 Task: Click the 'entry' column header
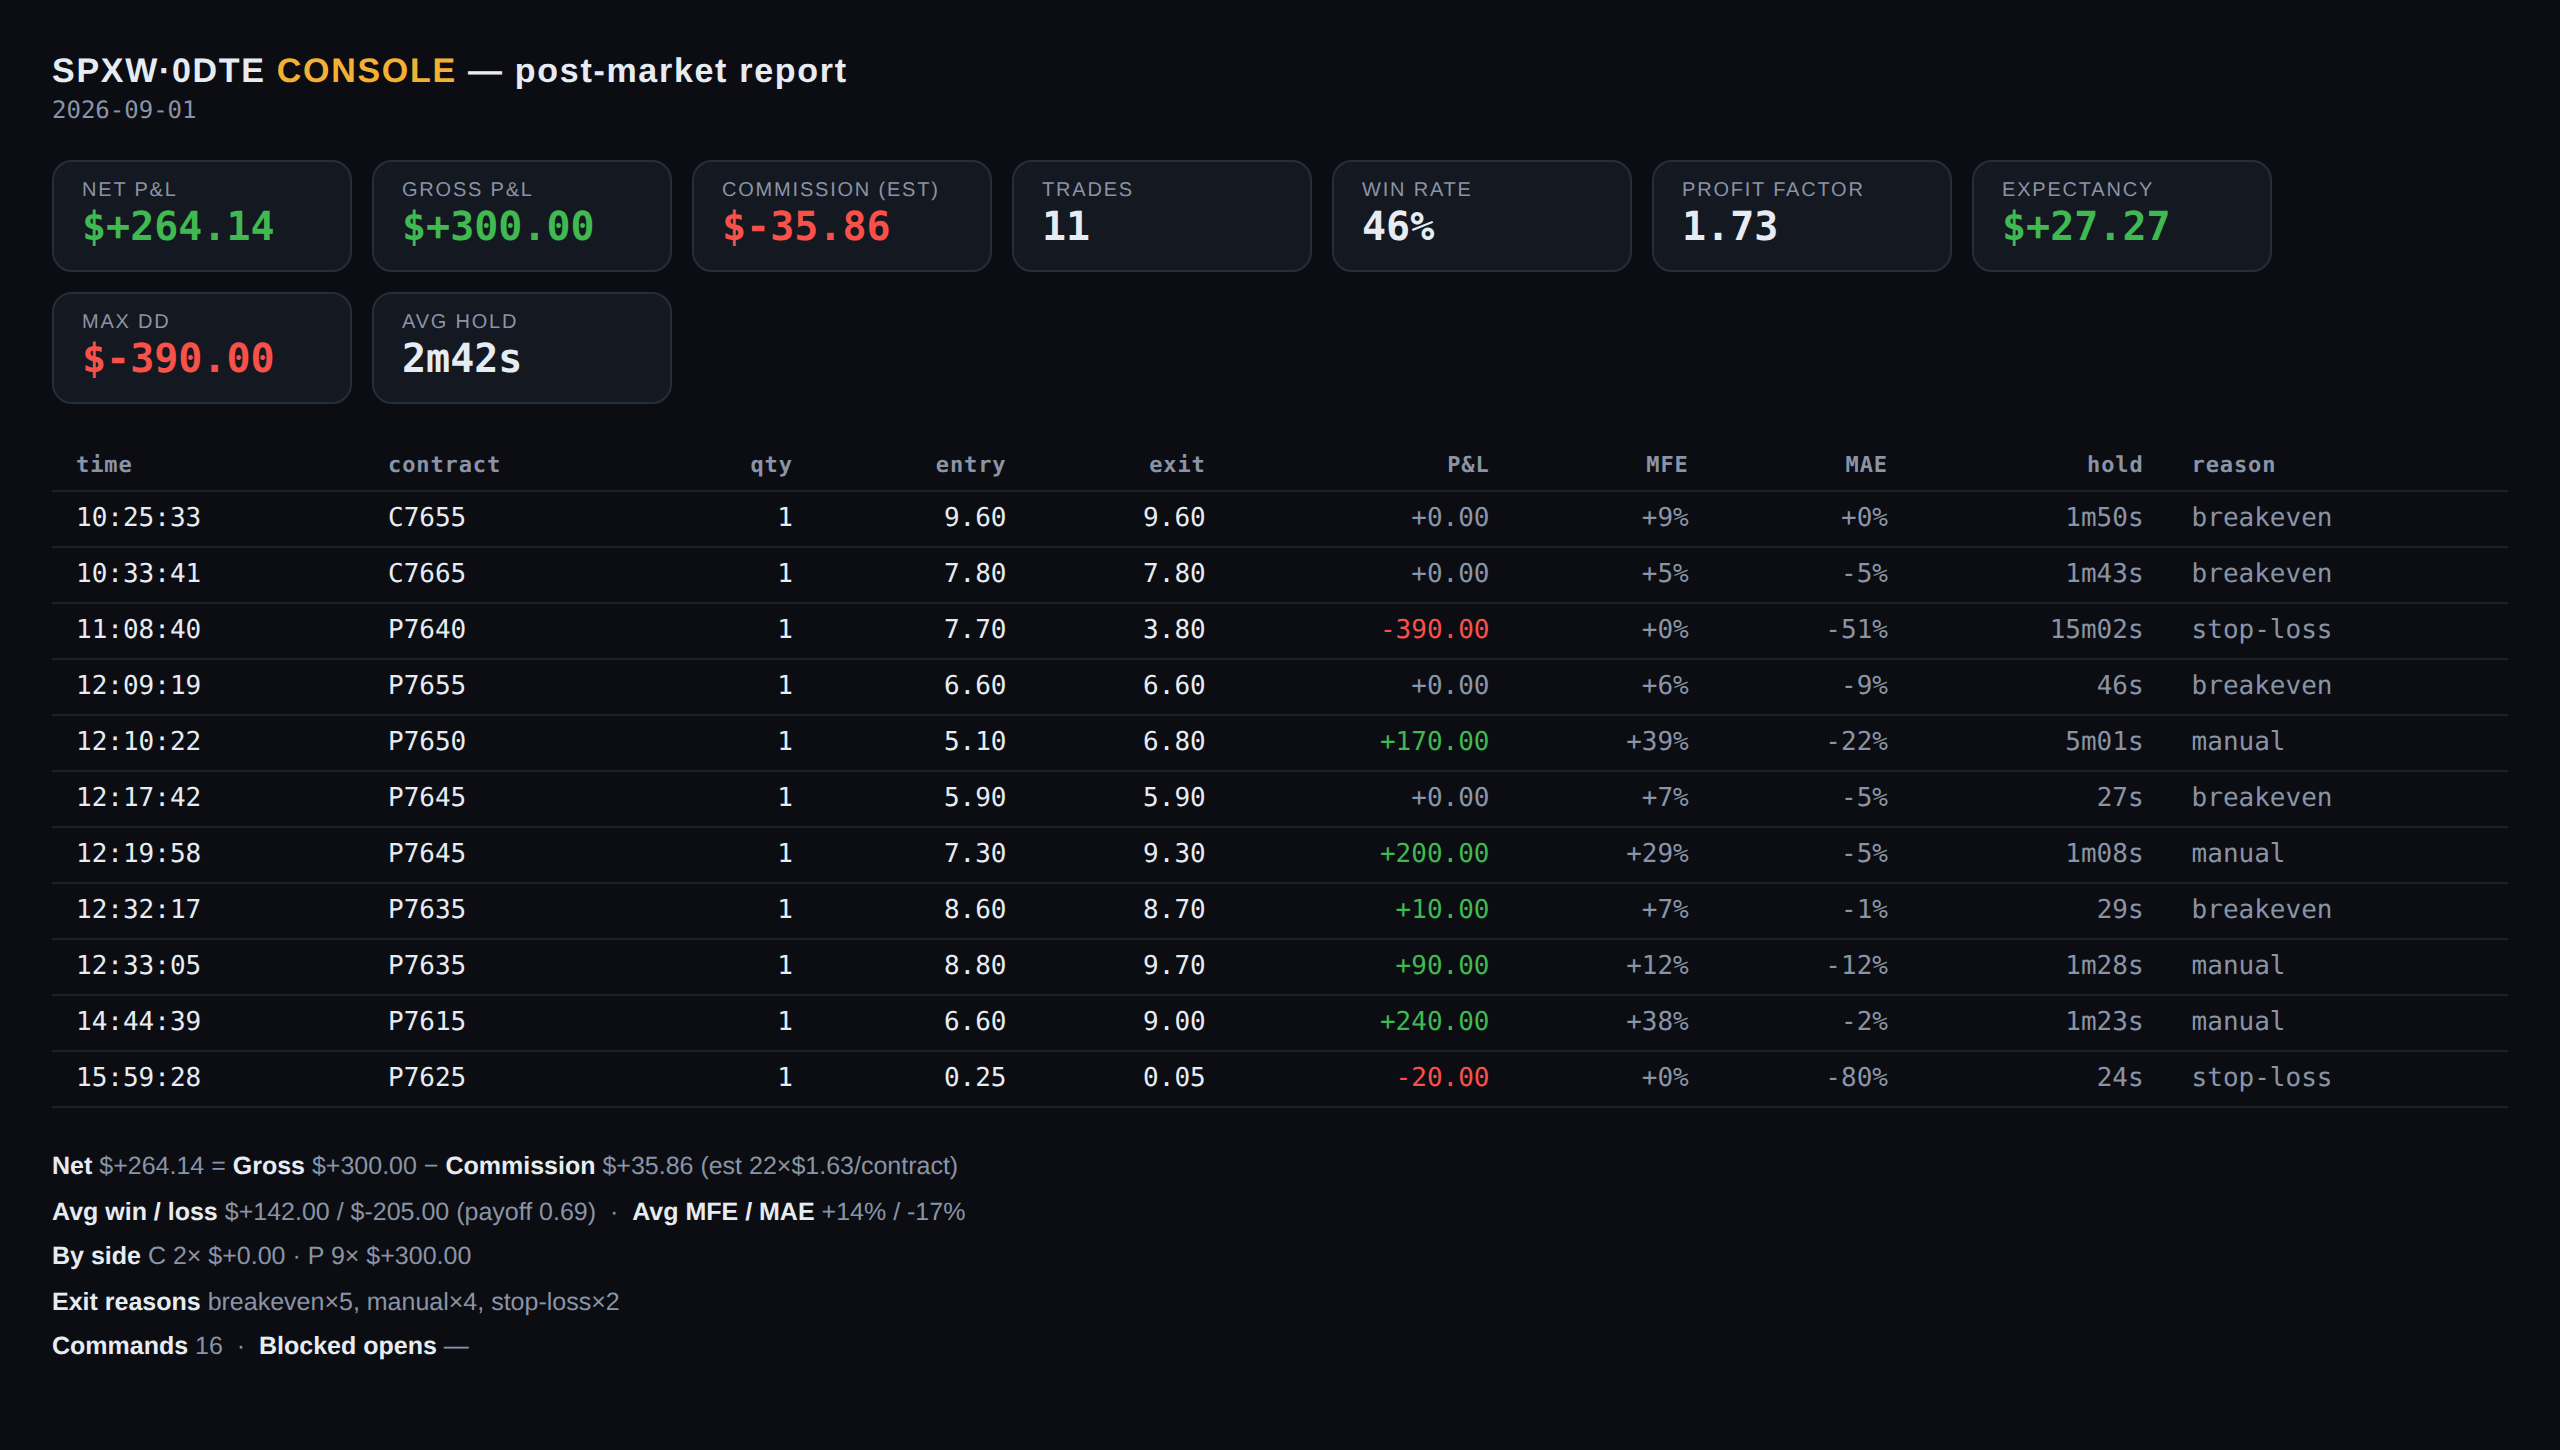(970, 465)
